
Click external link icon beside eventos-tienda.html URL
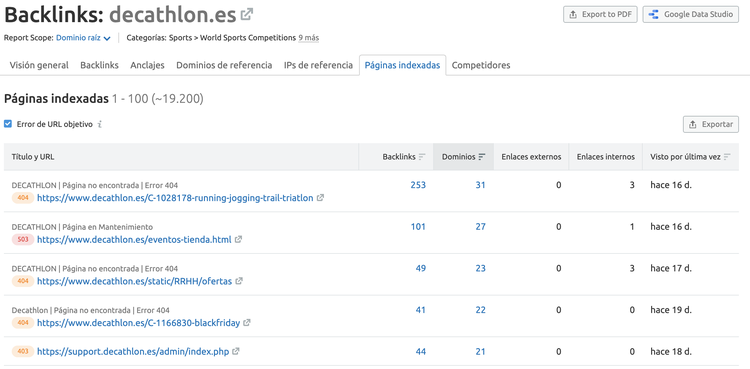238,239
